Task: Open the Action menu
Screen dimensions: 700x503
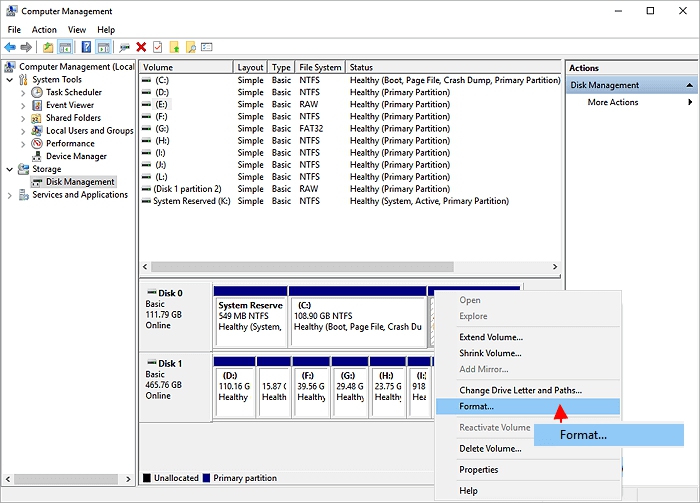Action: [44, 30]
